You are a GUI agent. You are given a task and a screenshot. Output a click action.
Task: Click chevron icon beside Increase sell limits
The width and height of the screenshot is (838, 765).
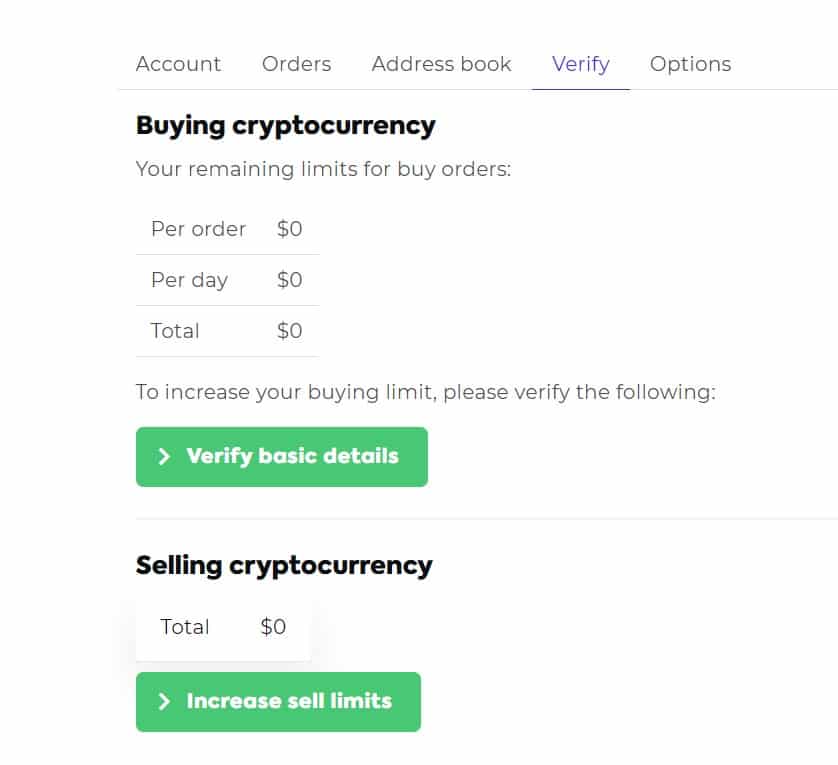(164, 702)
